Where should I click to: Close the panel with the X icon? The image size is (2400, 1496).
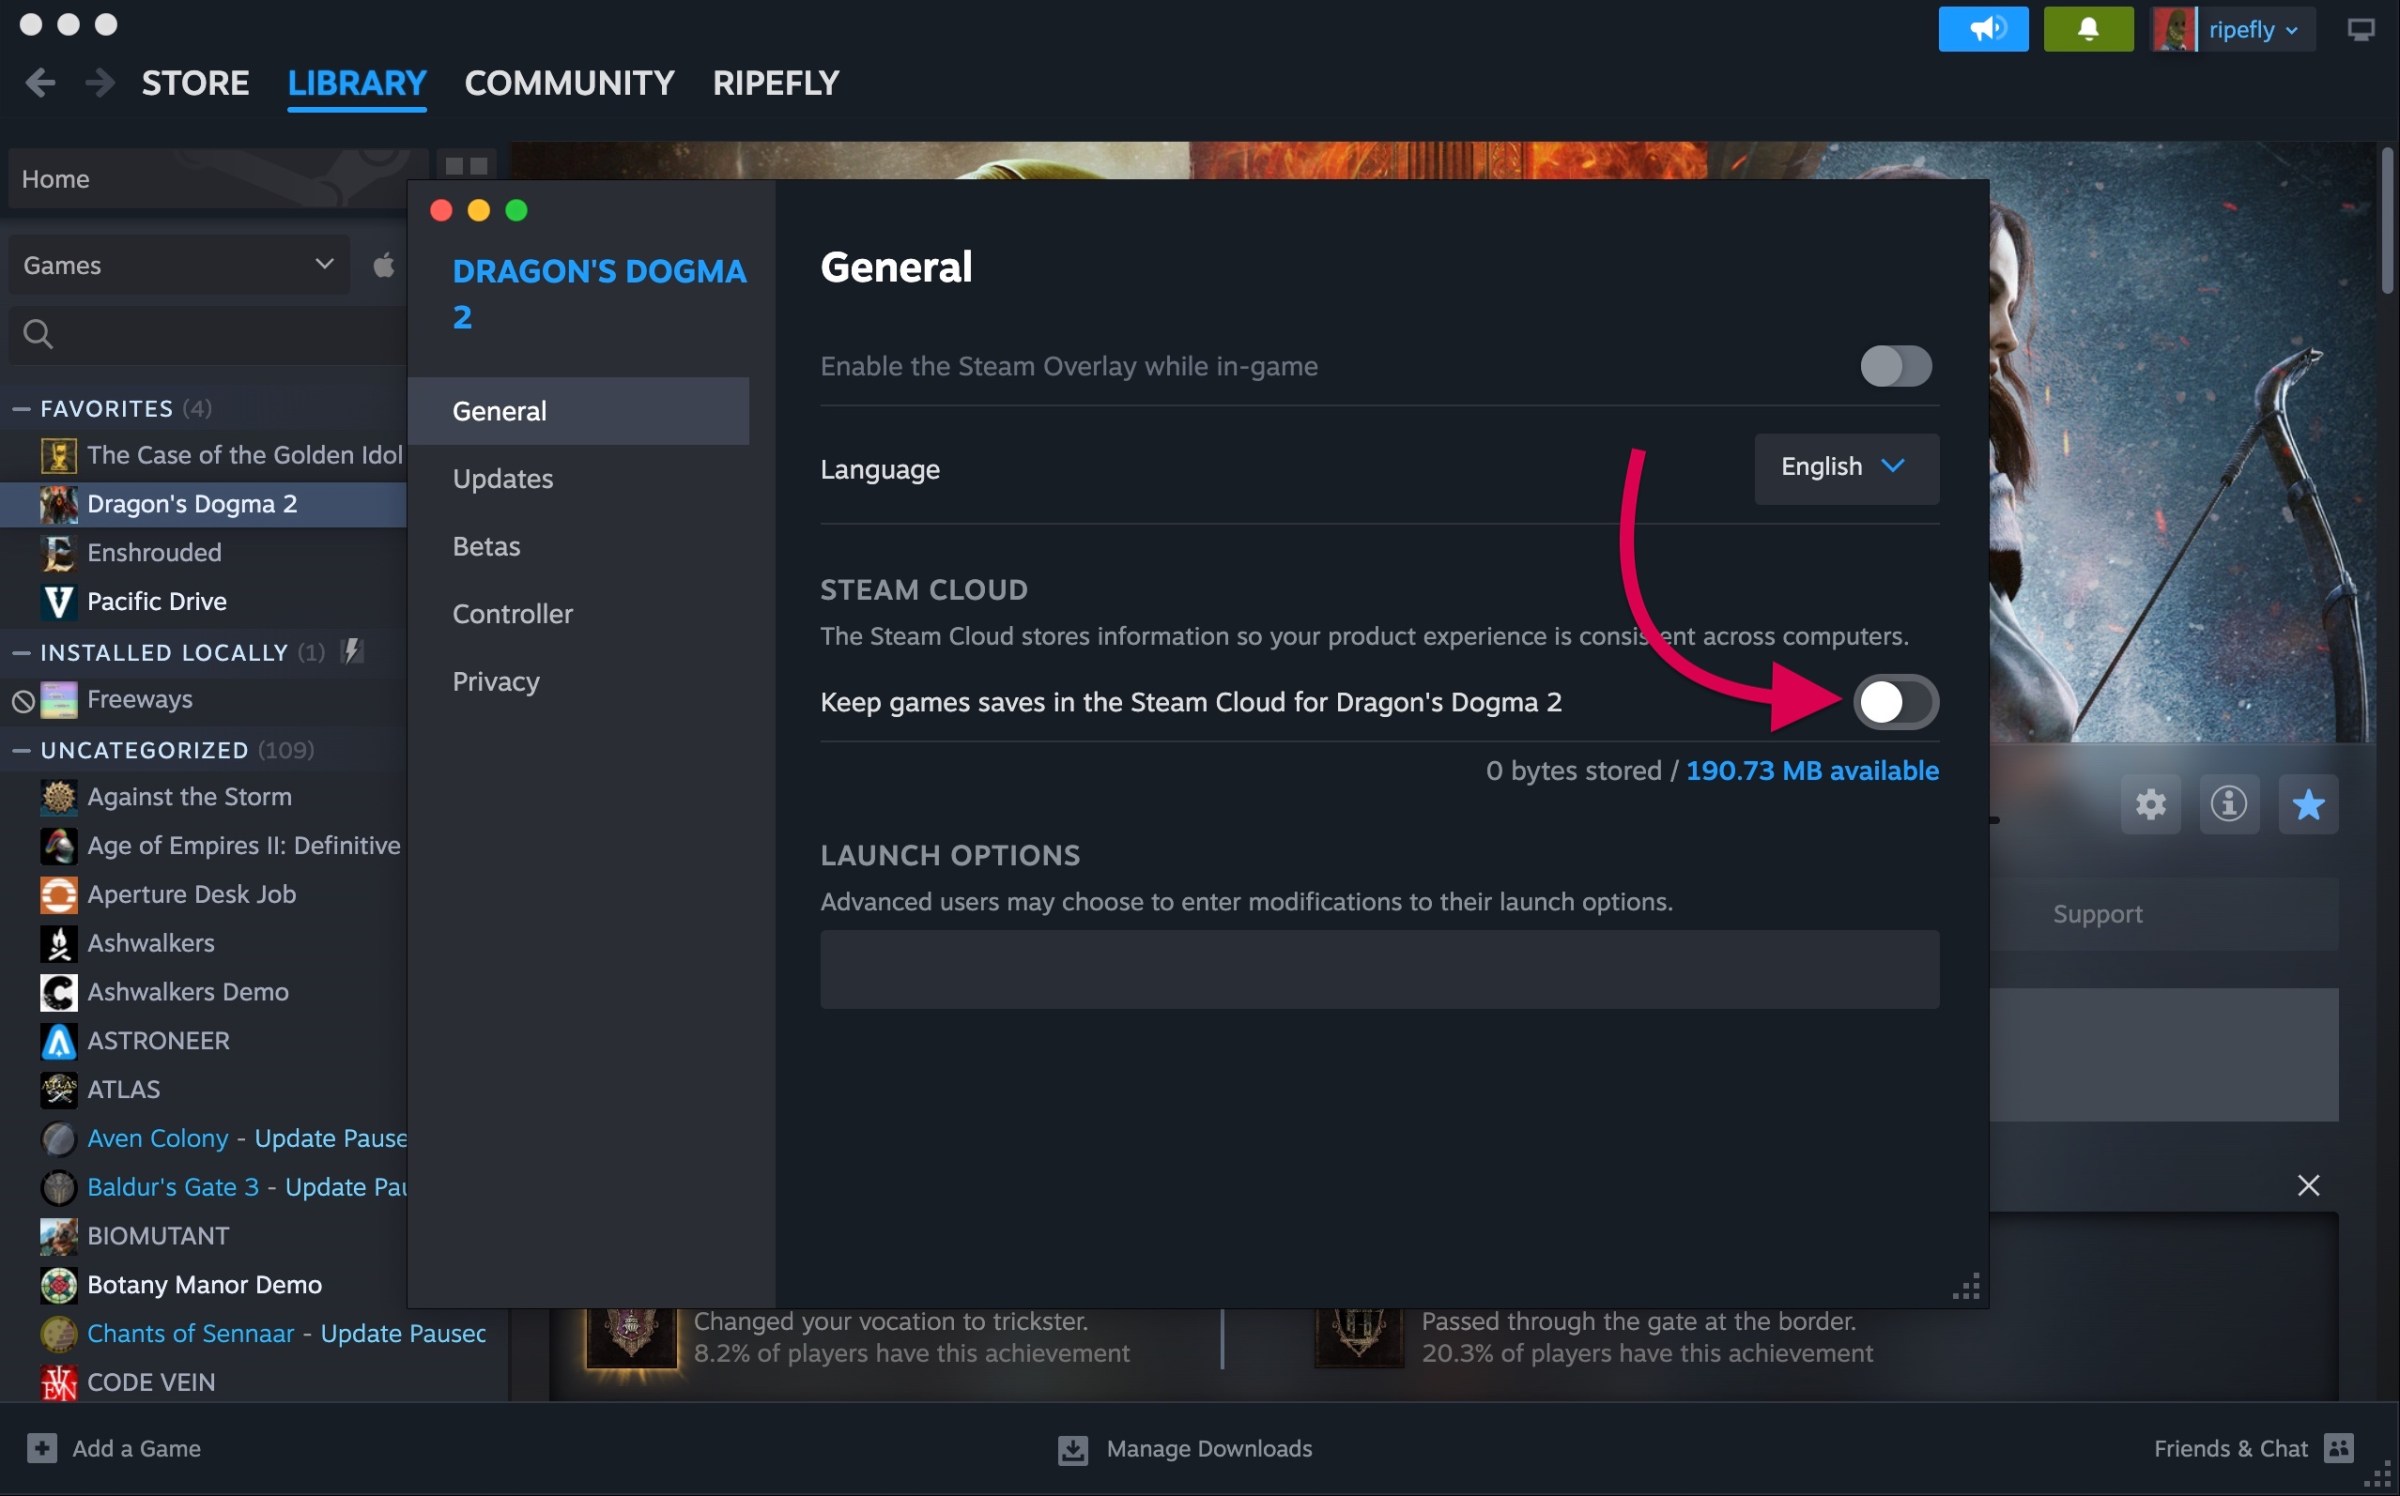(2308, 1185)
